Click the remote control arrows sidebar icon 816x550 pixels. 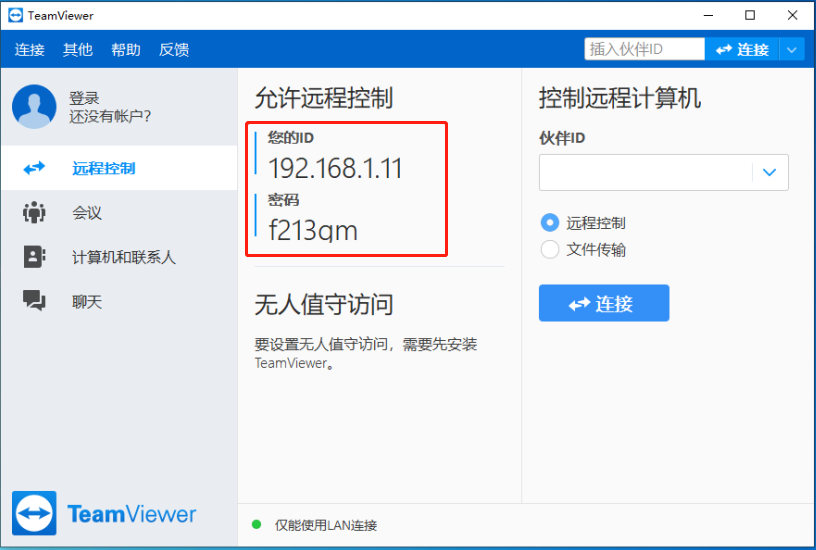(35, 168)
